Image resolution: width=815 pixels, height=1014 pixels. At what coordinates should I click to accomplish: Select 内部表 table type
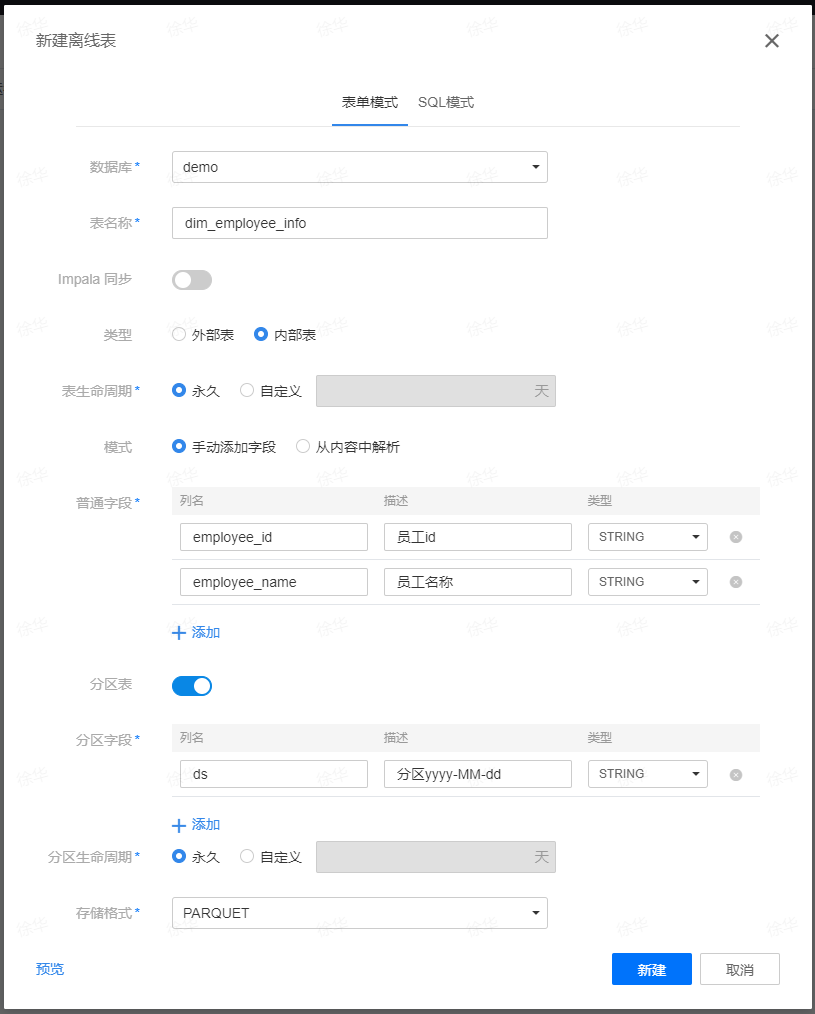(285, 335)
